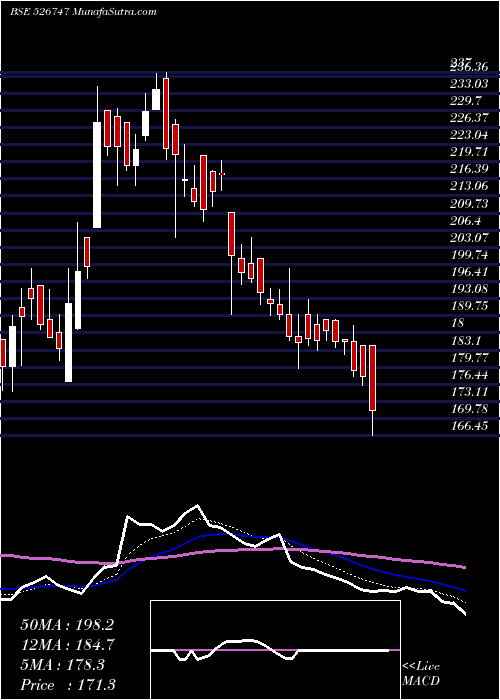Click the 206.4 price axis label
Screen dimensions: 500x700
coord(466,221)
